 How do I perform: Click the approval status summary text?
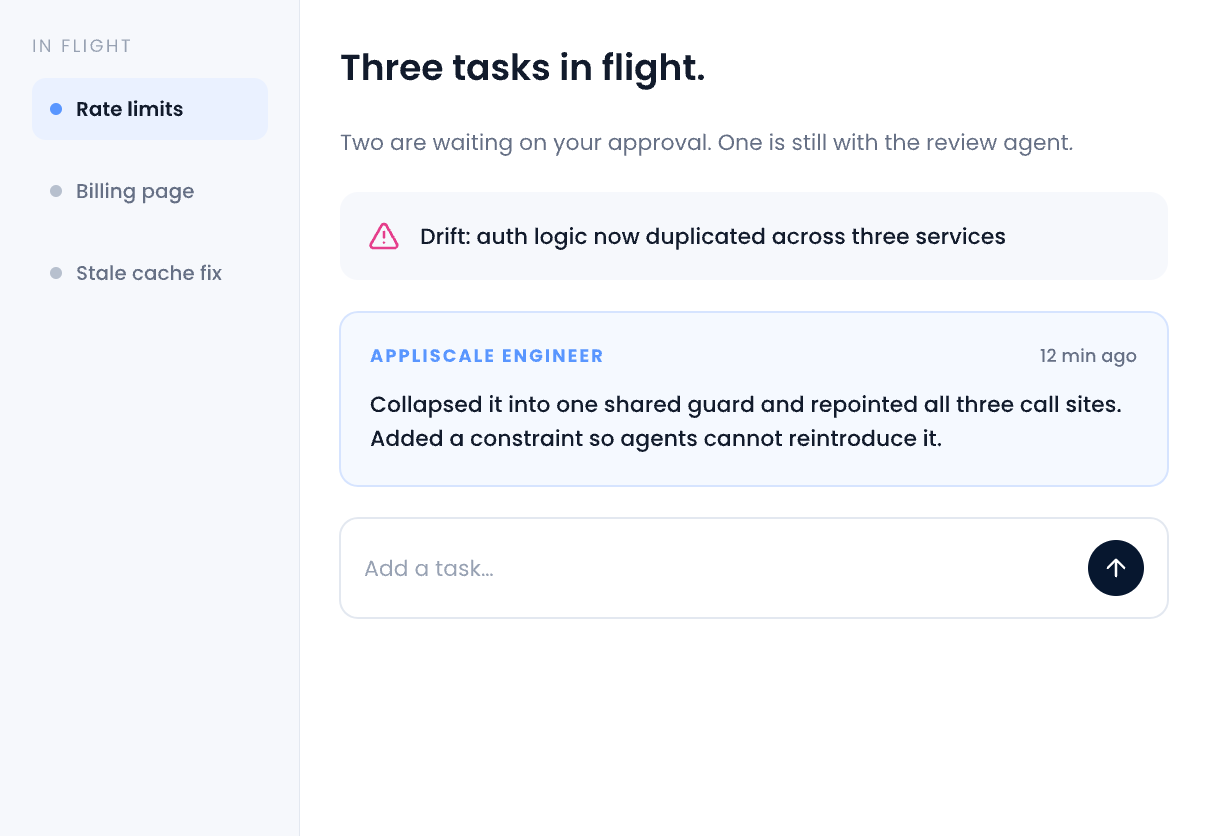point(706,142)
